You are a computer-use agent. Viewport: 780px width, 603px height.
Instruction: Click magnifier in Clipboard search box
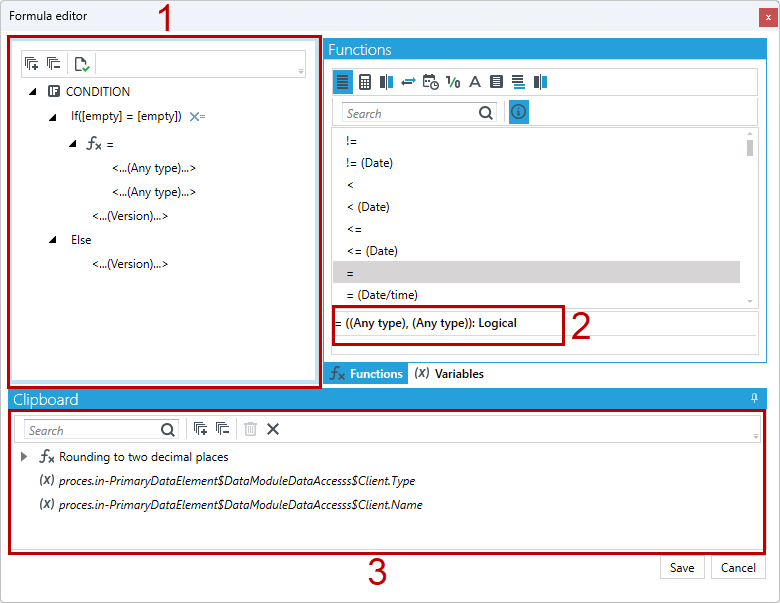[168, 429]
